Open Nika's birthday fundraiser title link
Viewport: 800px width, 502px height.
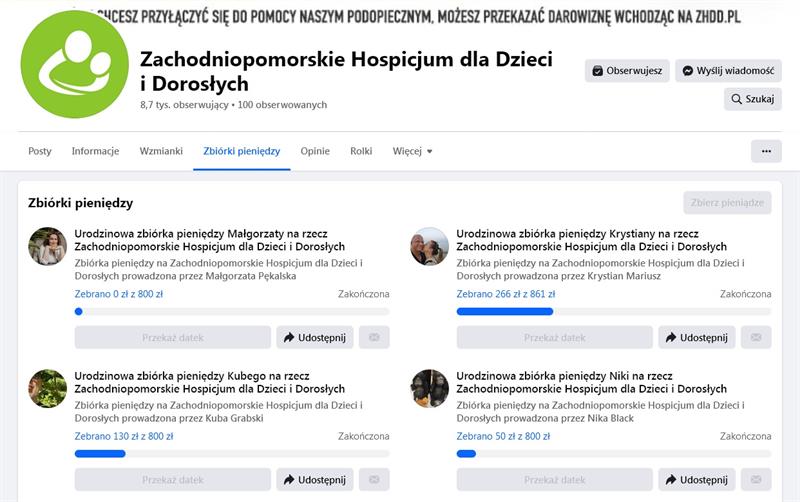591,382
